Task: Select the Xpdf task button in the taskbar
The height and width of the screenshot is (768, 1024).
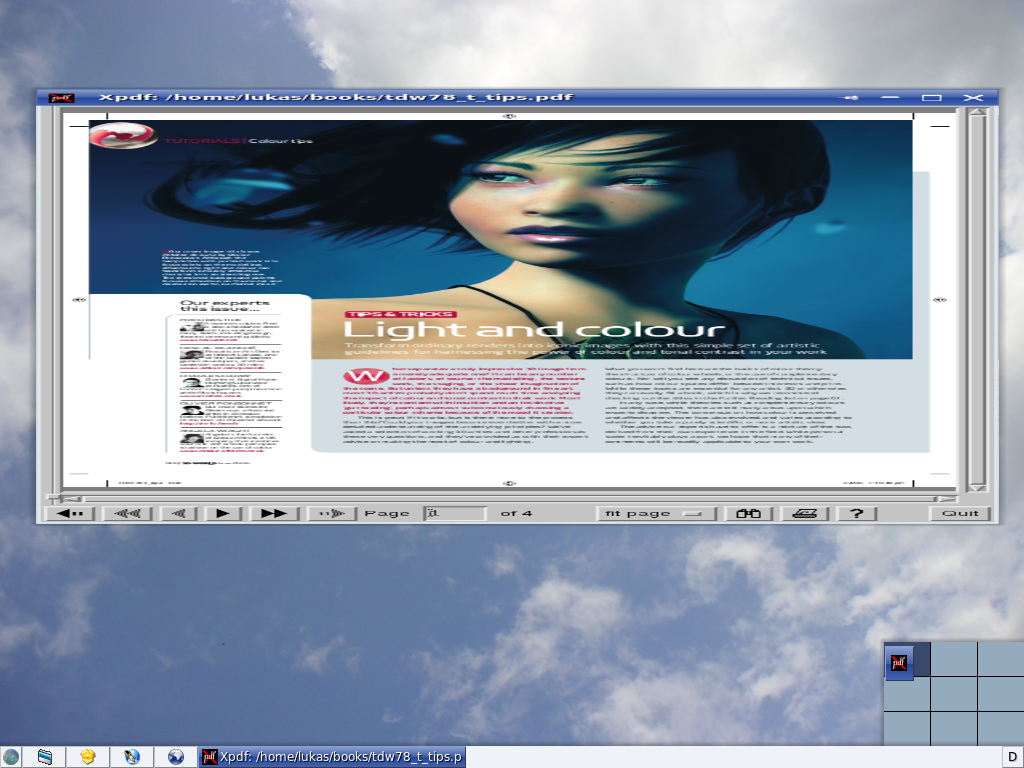Action: 332,757
